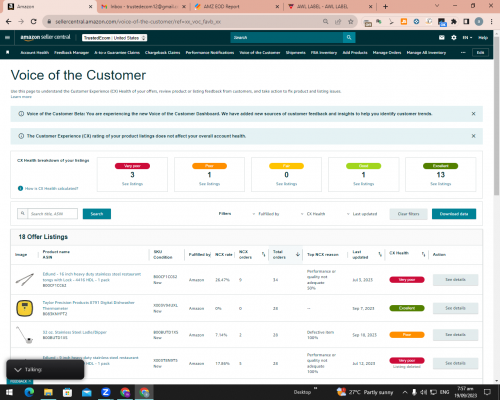Dismiss the Voice of the Customer Beta banner
This screenshot has height=400, width=500.
(x=473, y=114)
